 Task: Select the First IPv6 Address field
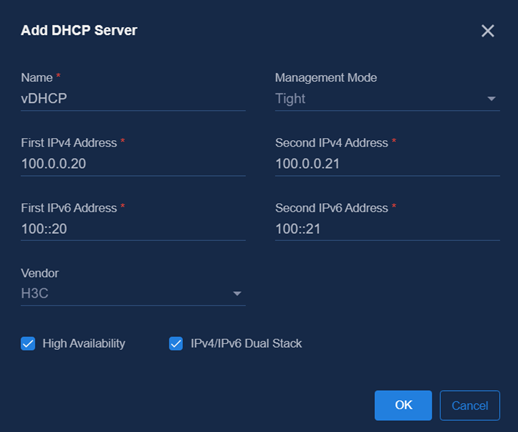[133, 229]
